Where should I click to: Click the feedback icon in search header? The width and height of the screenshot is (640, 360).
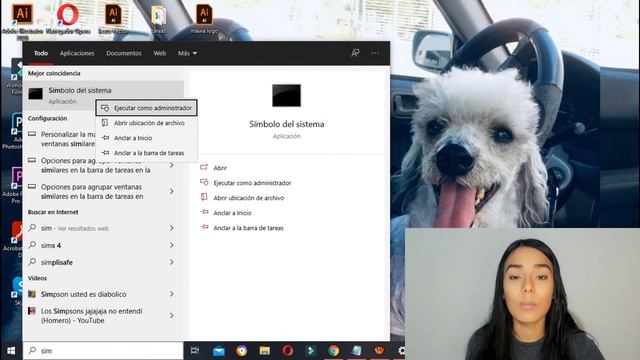(x=355, y=53)
